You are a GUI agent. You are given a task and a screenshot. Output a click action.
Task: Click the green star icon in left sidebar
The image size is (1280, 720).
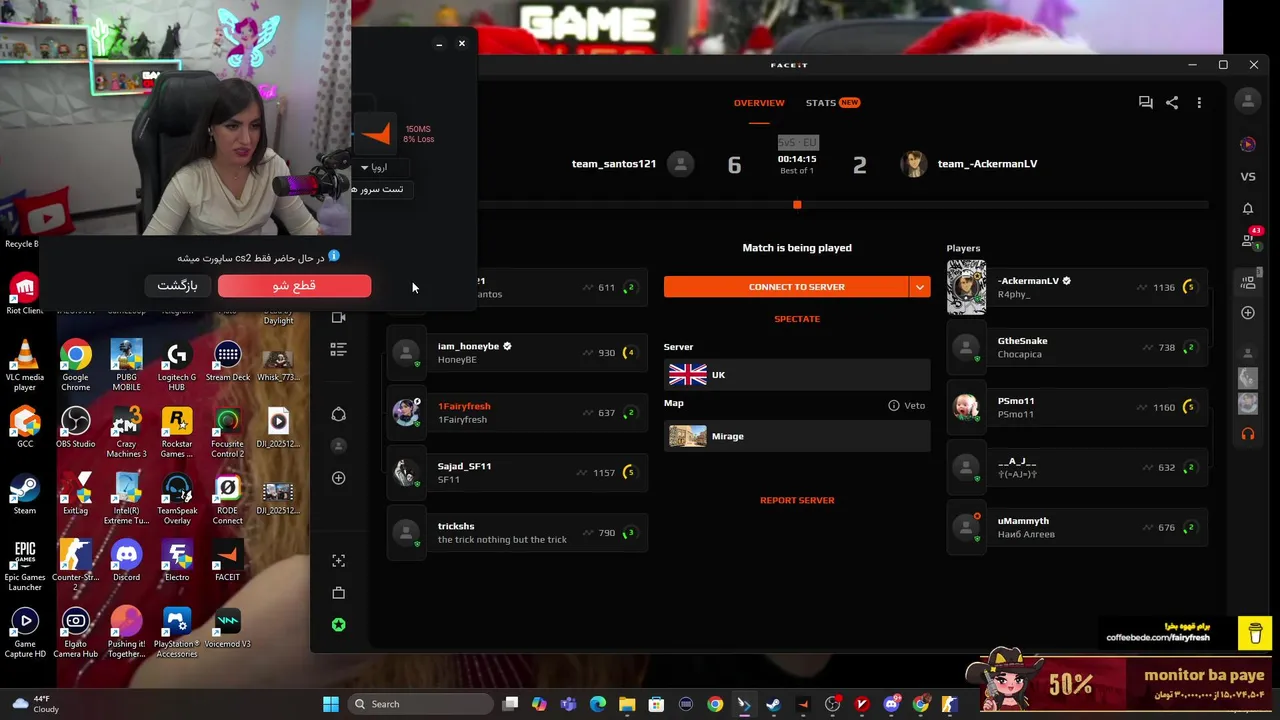point(338,625)
